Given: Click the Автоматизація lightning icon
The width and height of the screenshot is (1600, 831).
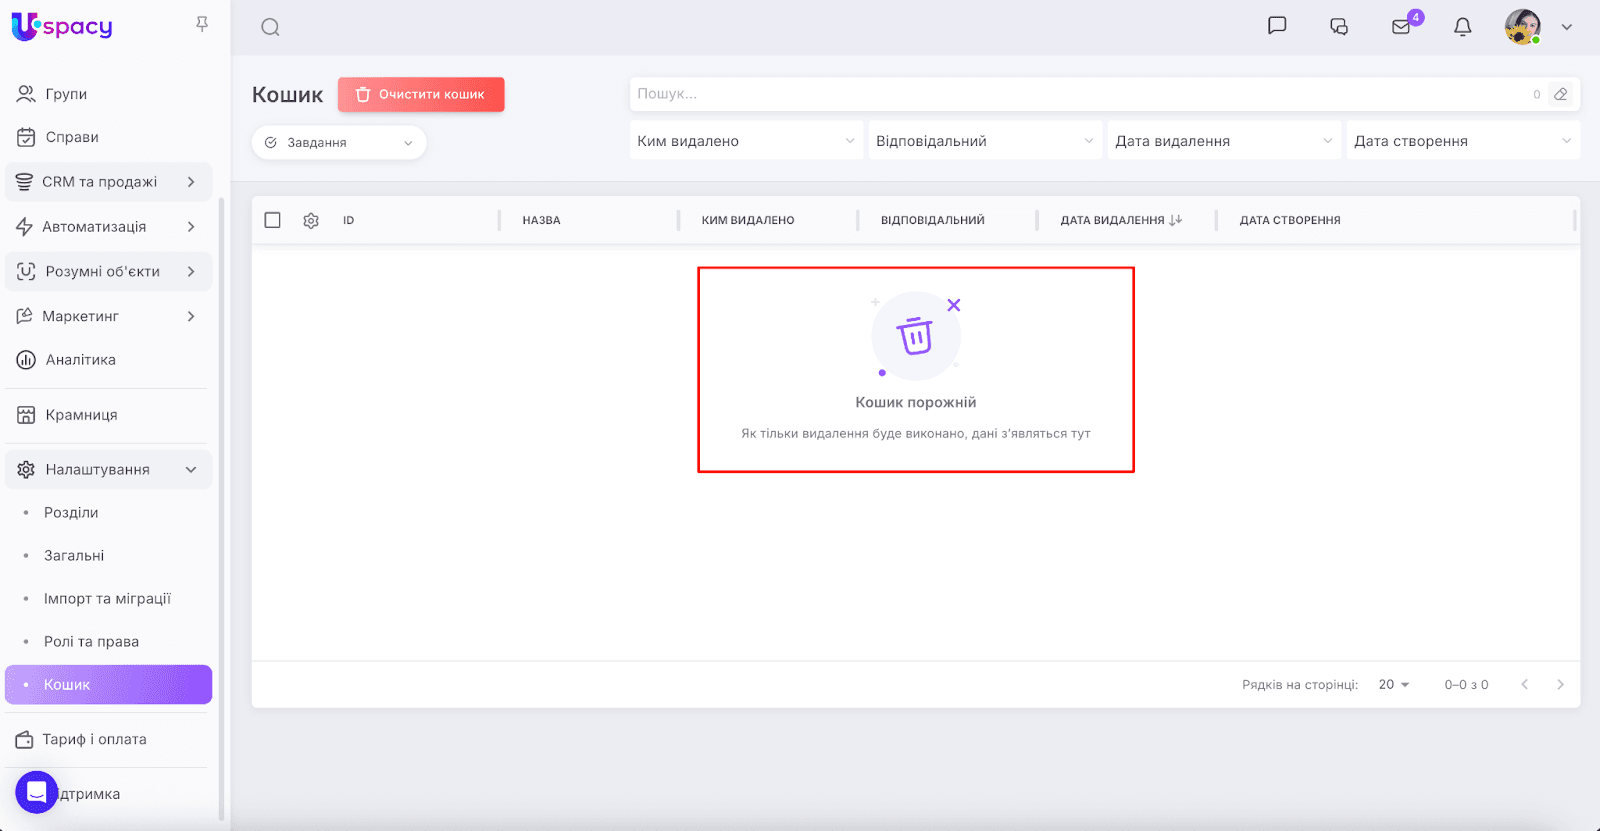Looking at the screenshot, I should [x=24, y=227].
